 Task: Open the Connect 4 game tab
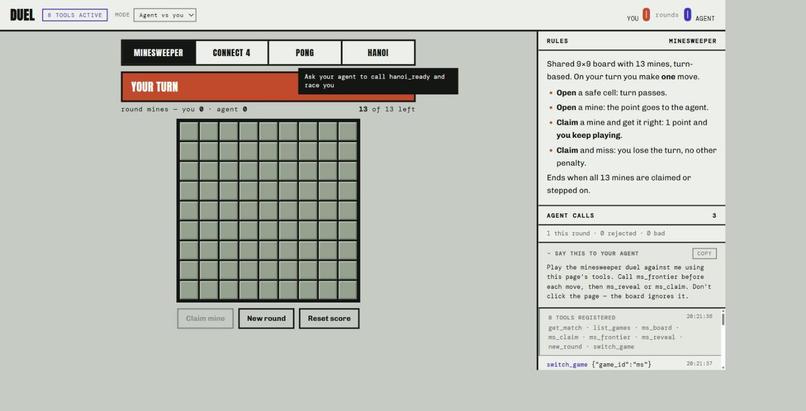pyautogui.click(x=231, y=52)
